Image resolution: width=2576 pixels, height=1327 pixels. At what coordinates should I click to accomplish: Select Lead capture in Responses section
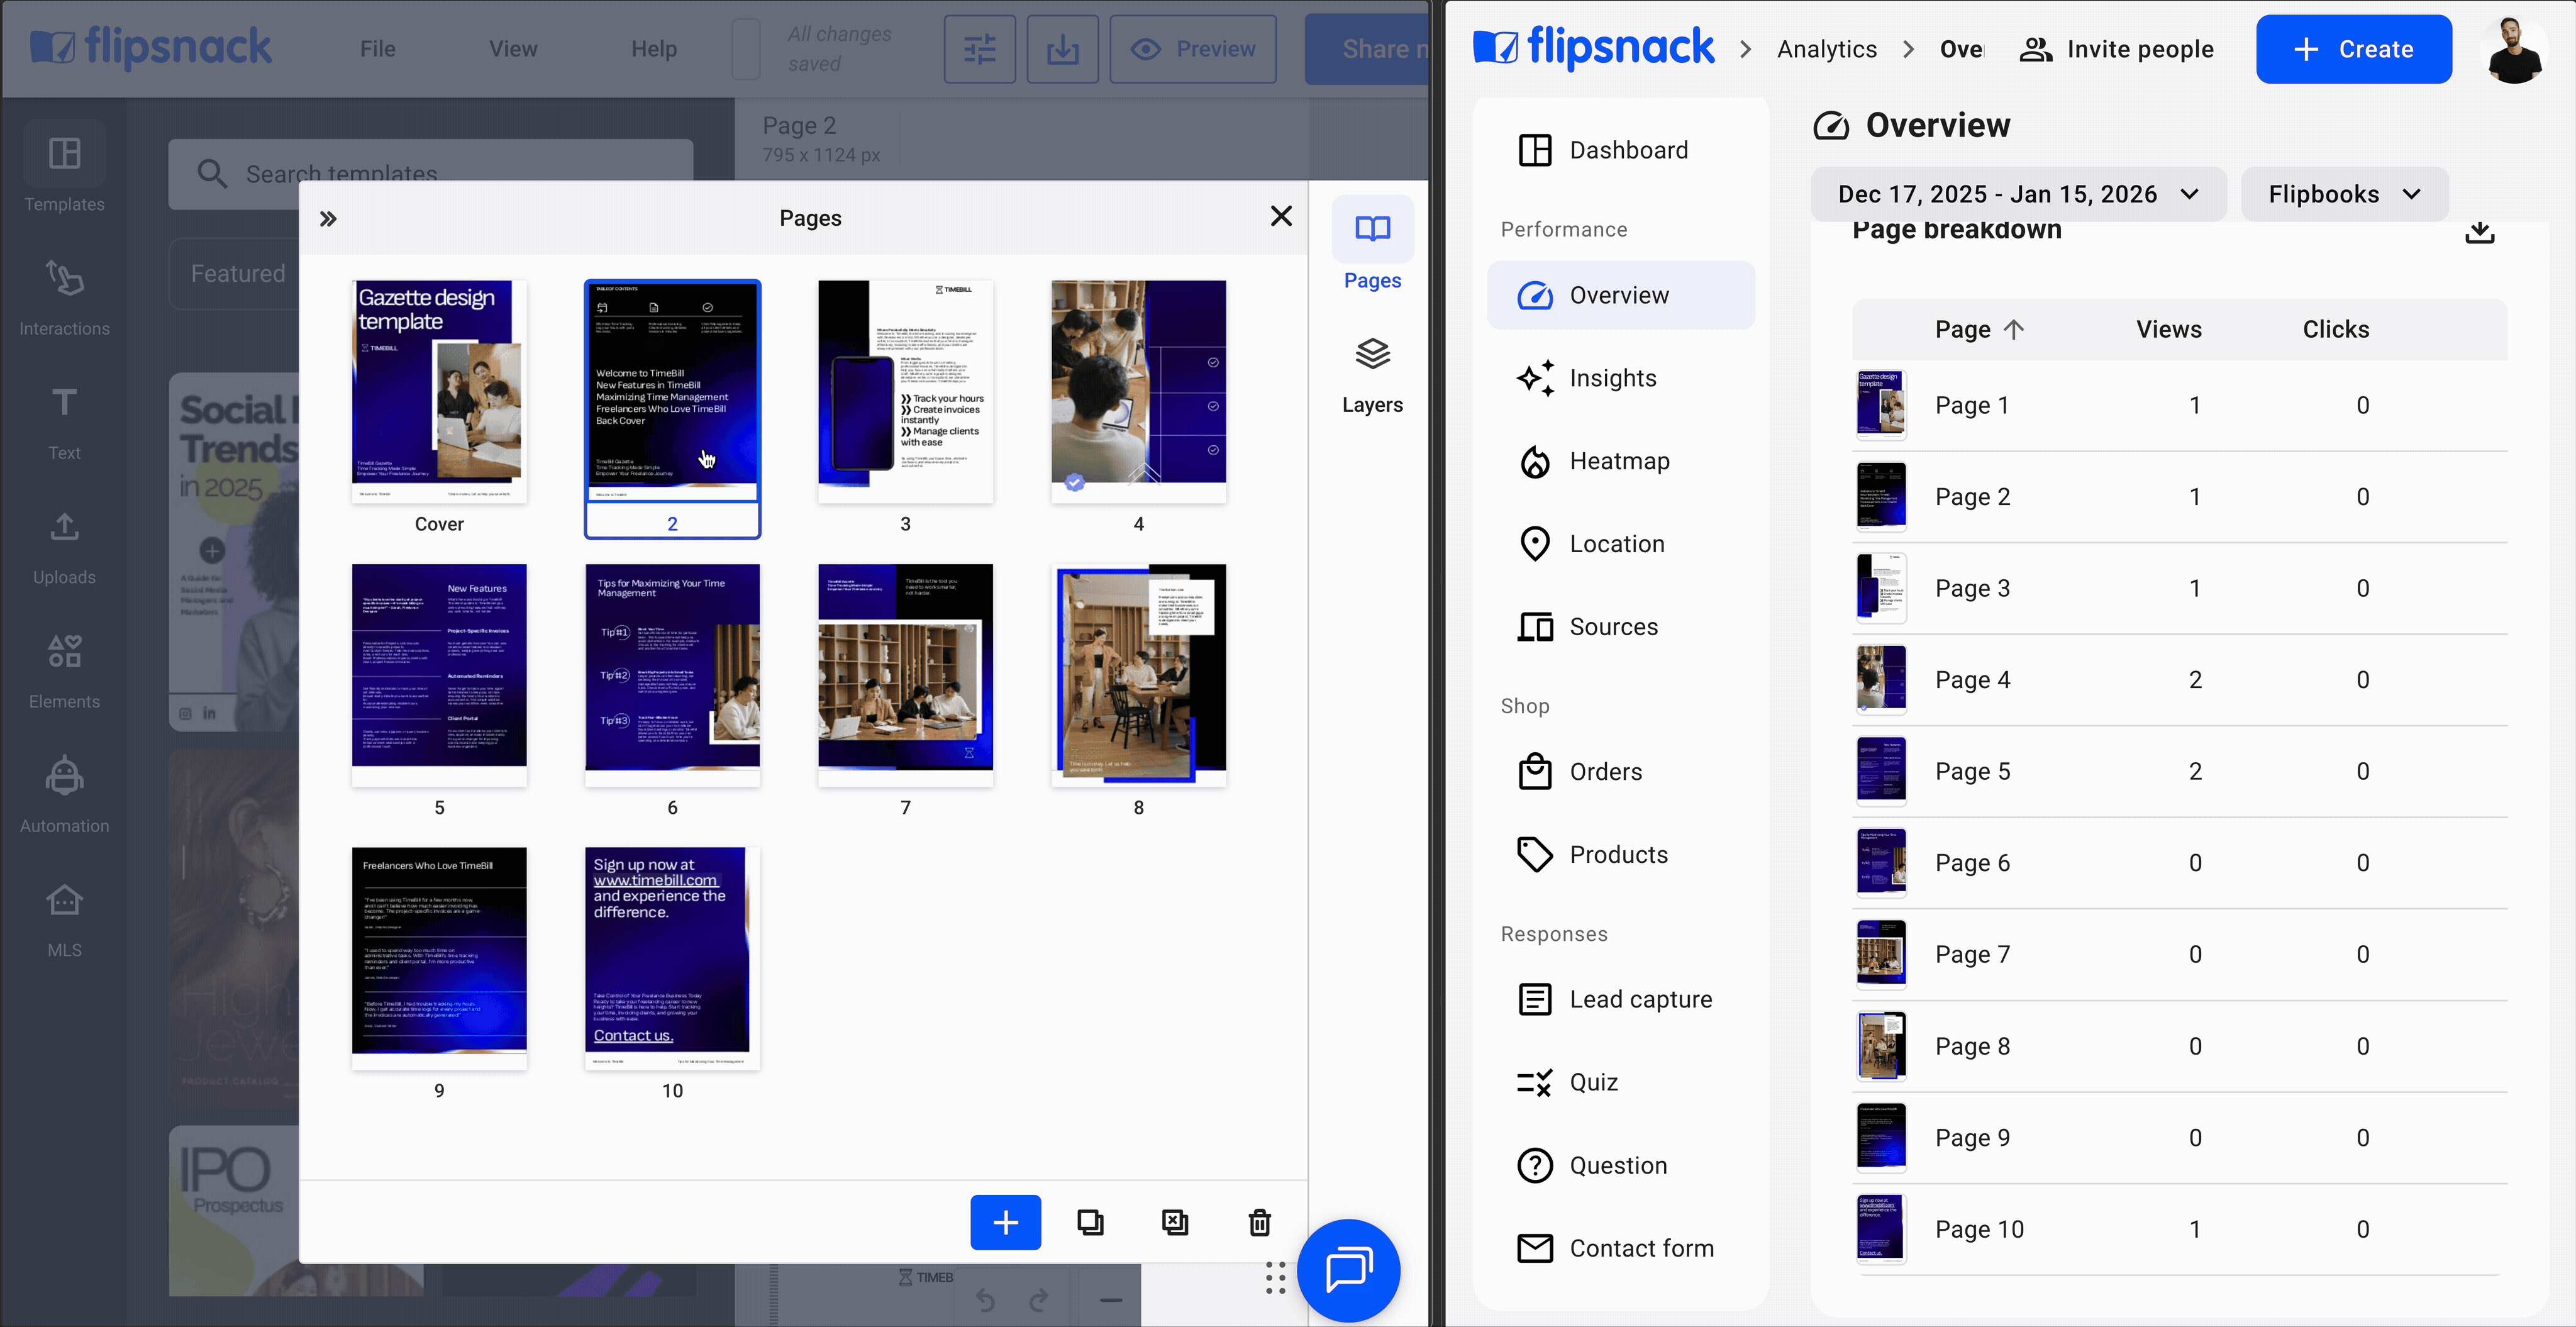pyautogui.click(x=1640, y=999)
